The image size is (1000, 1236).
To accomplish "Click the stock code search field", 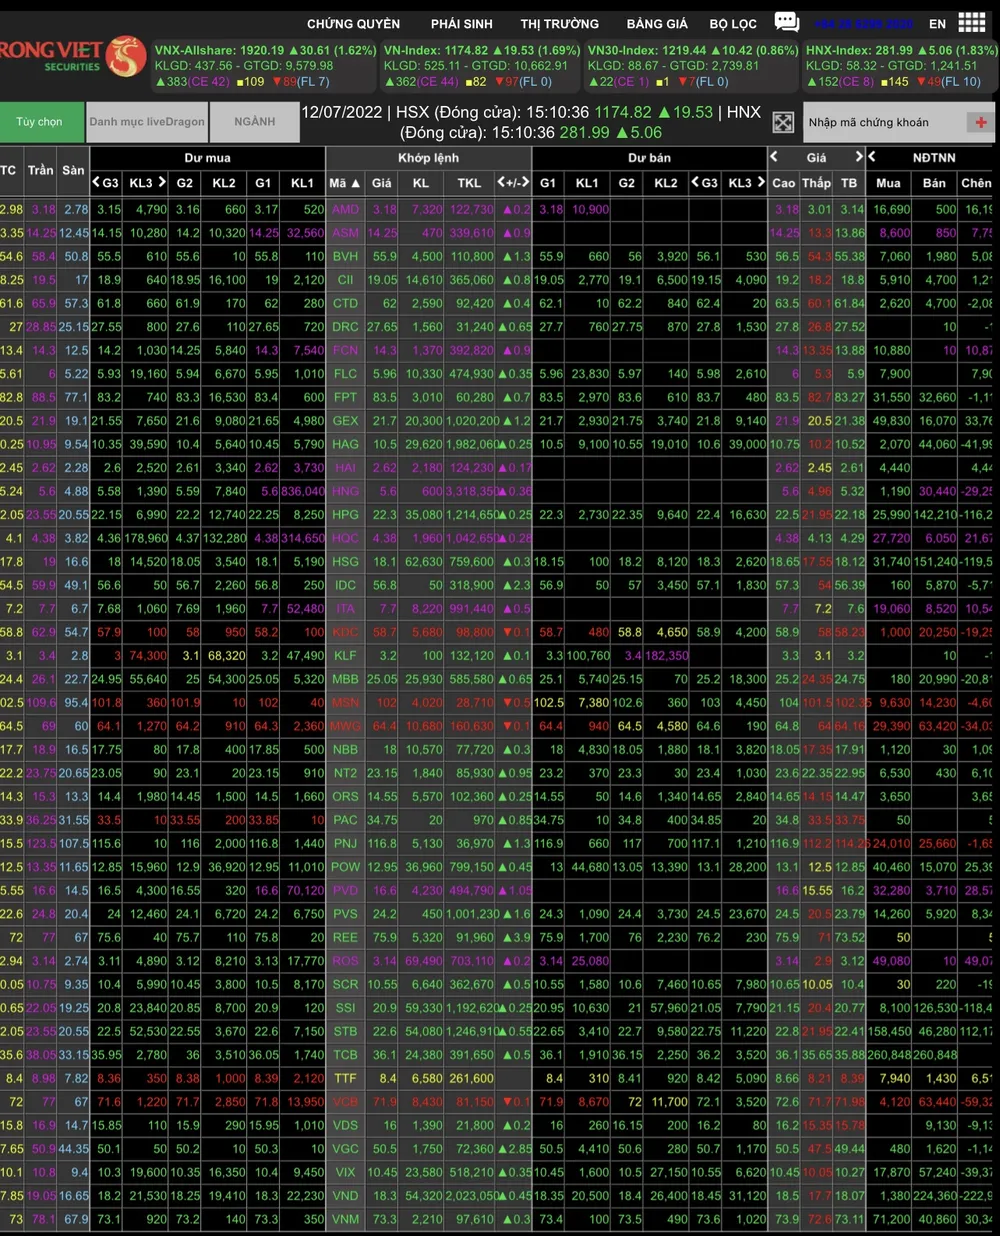I will [880, 122].
